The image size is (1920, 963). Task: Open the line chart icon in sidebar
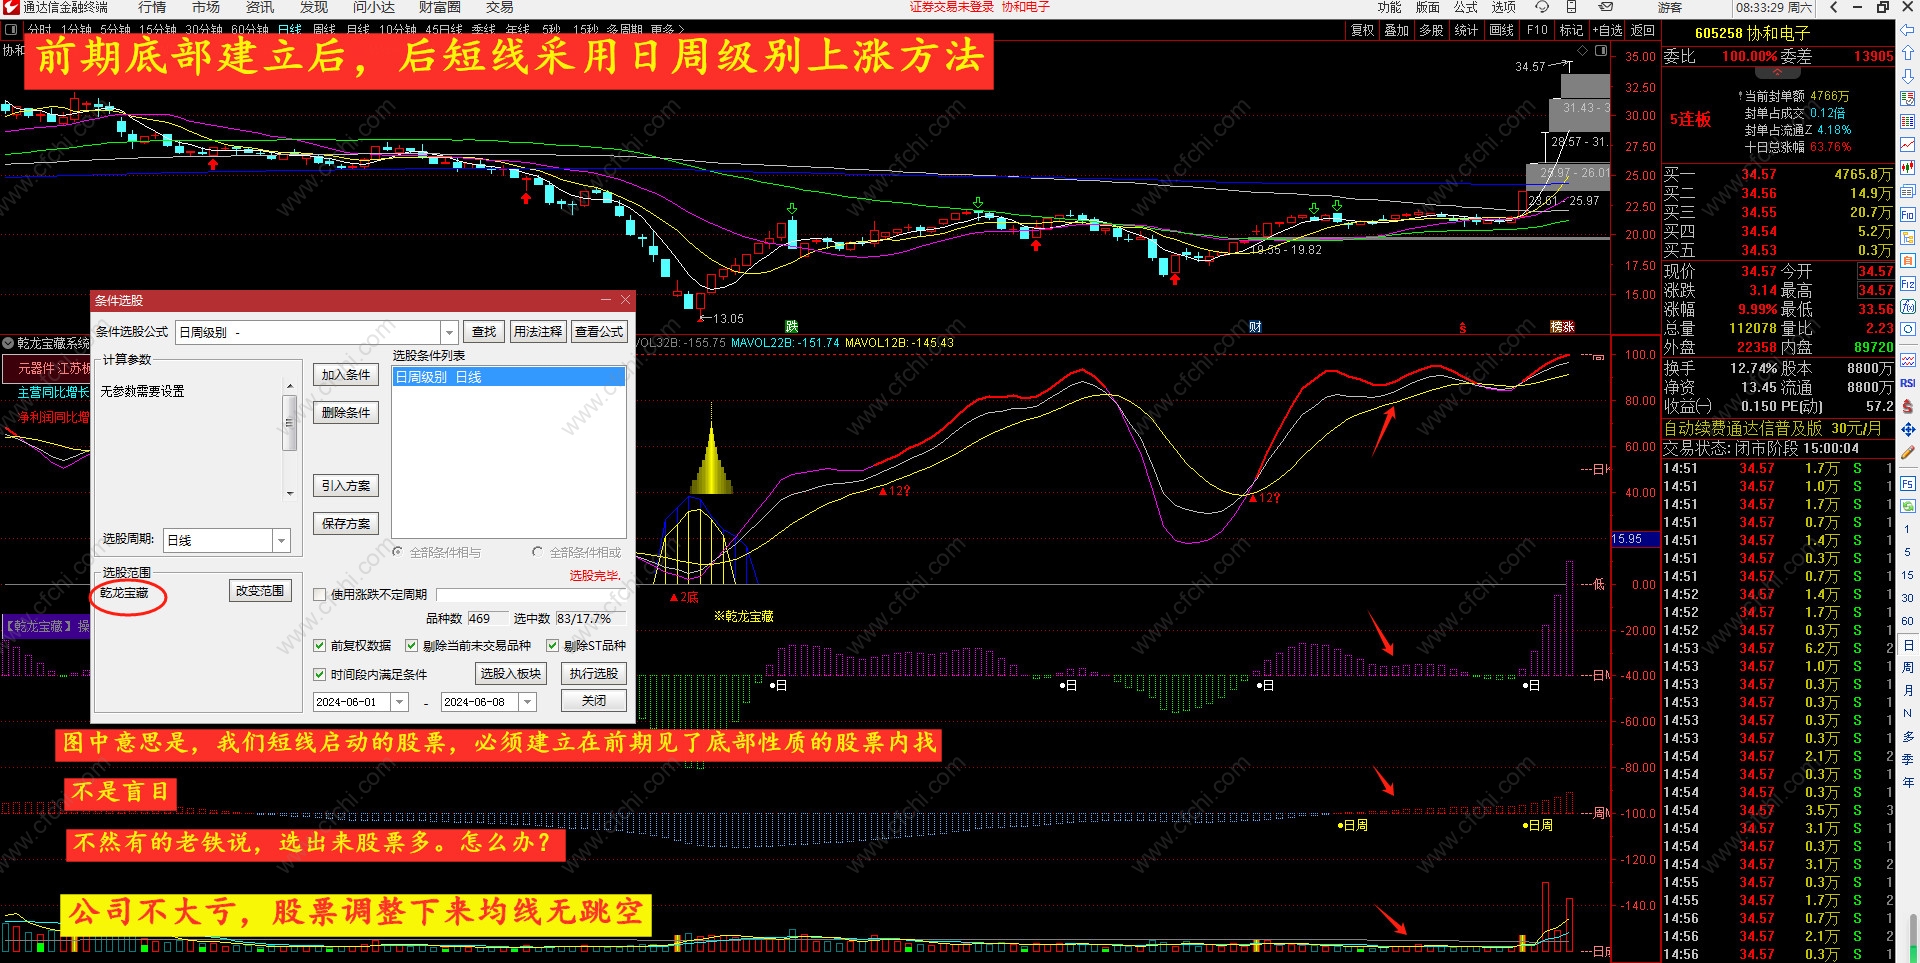tap(1907, 144)
